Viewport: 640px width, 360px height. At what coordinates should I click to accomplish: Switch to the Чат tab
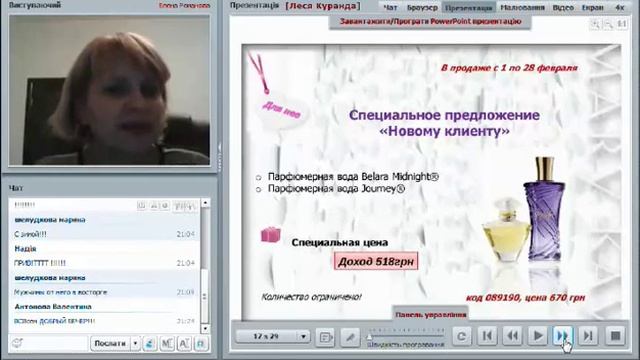(x=390, y=7)
